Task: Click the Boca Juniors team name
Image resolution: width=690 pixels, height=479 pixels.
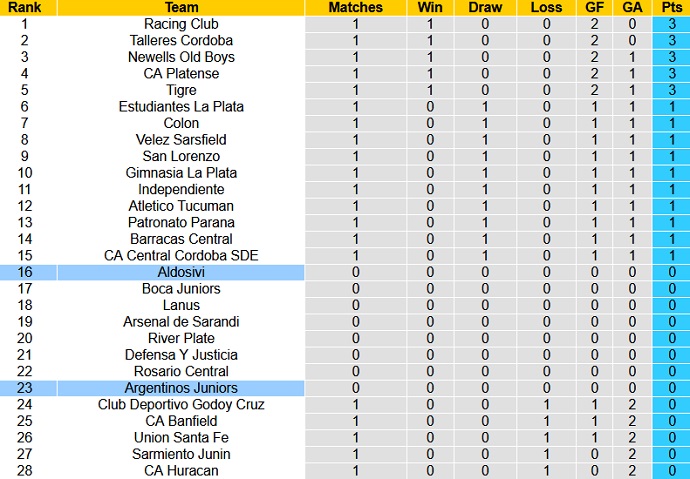Action: [x=181, y=289]
